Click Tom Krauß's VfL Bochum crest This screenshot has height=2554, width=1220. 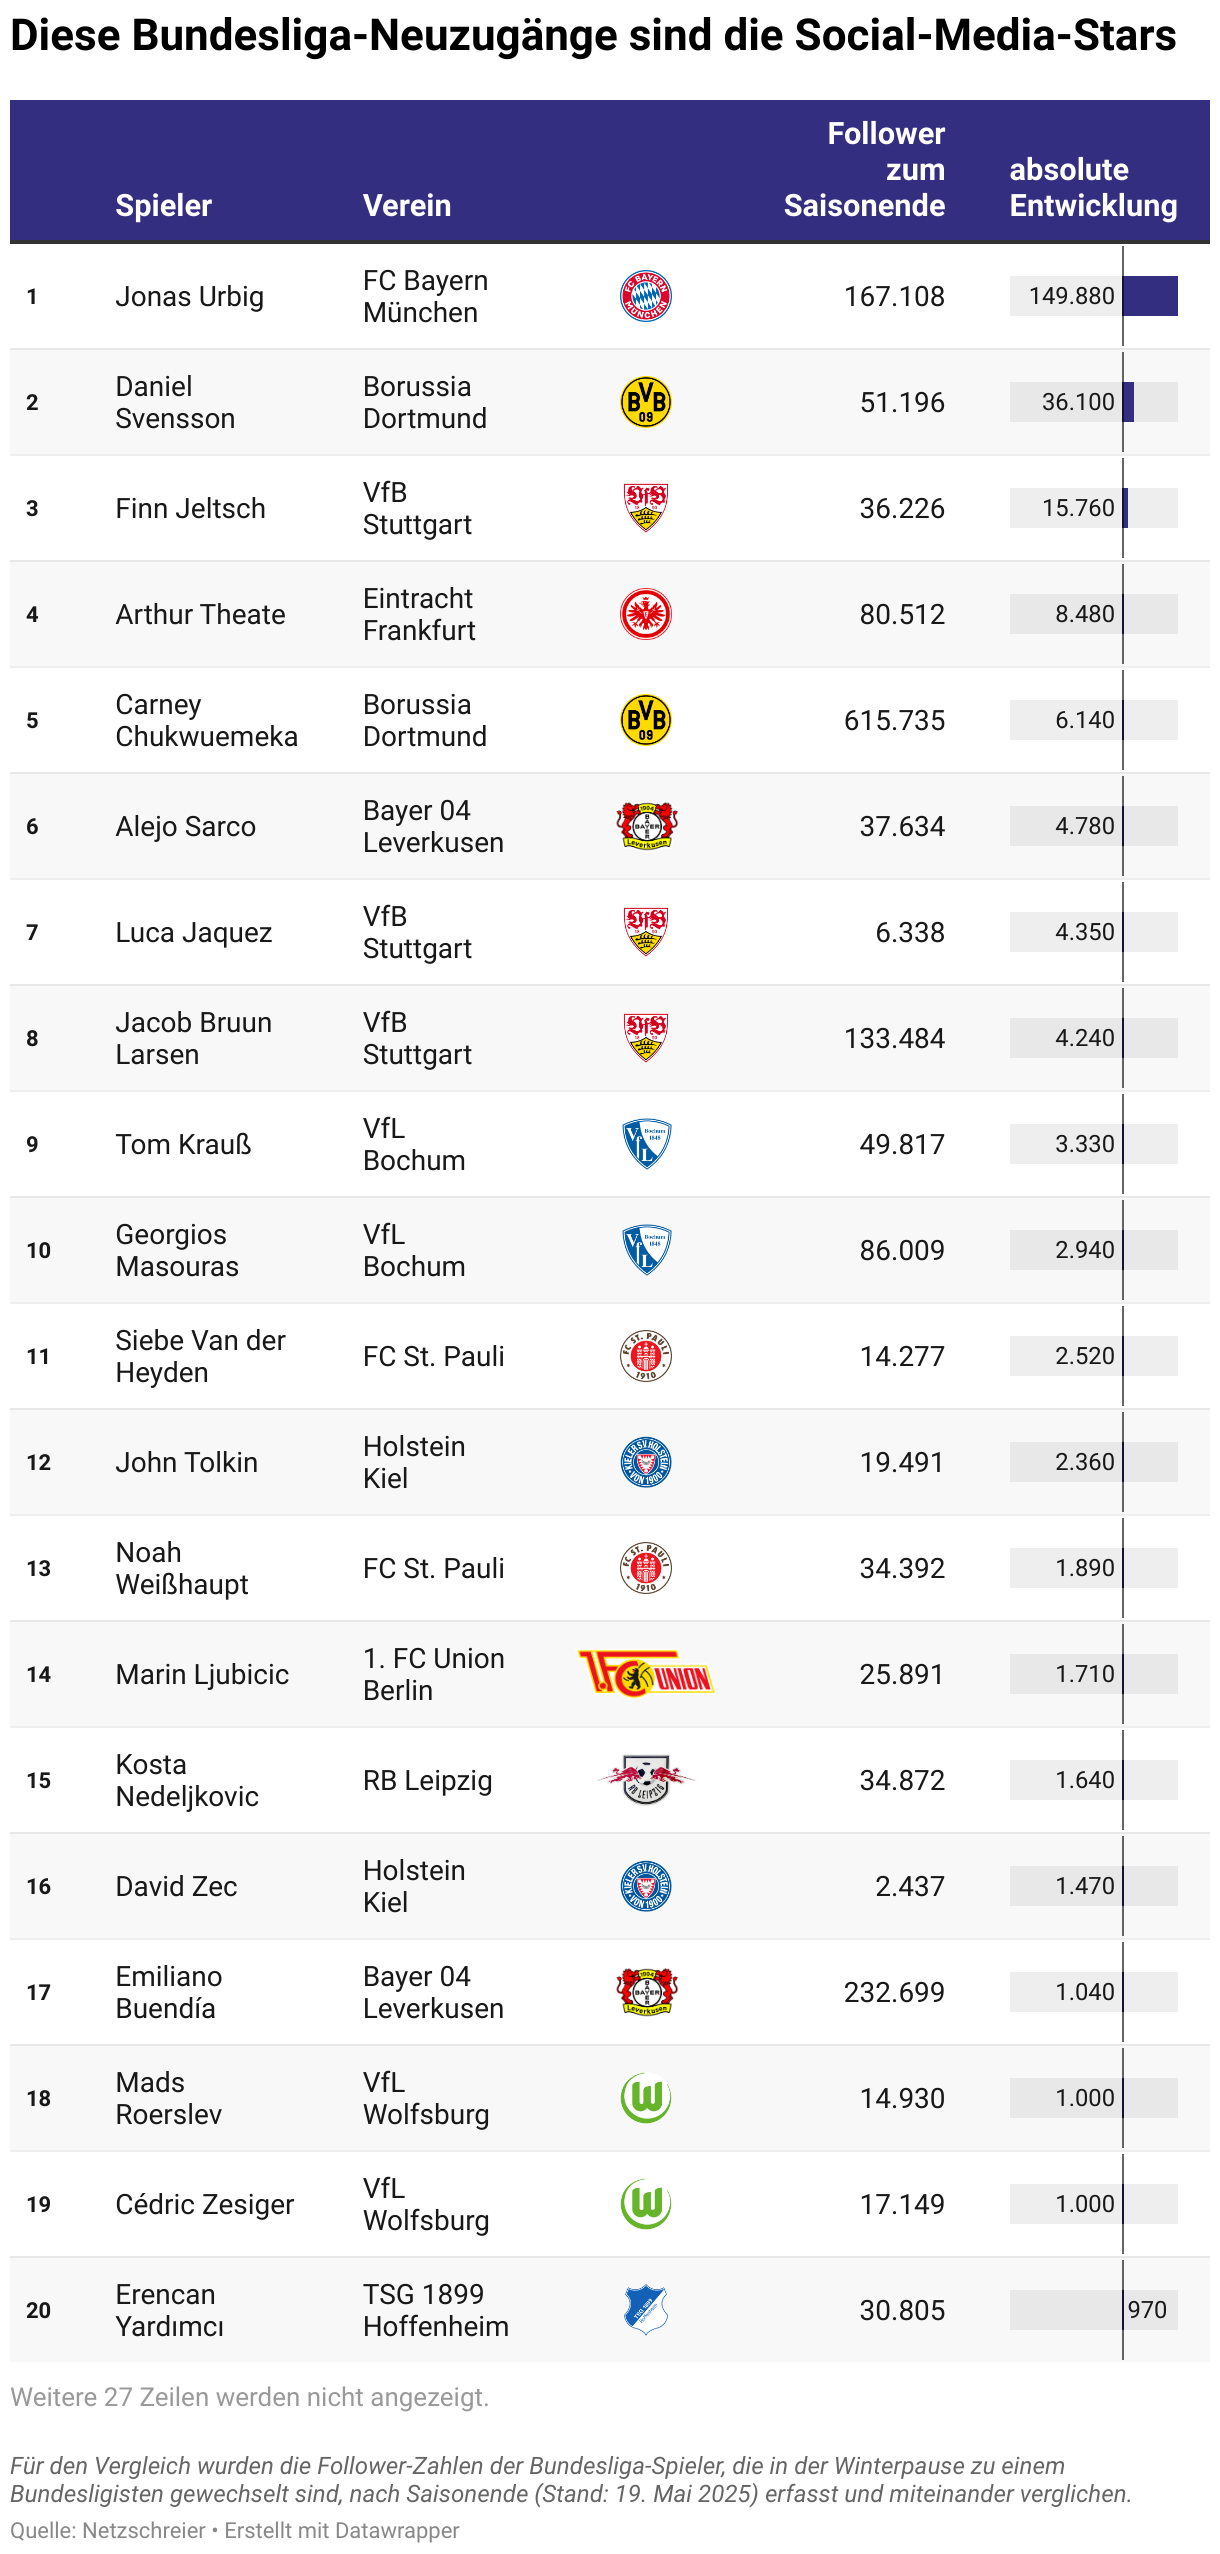click(646, 1145)
